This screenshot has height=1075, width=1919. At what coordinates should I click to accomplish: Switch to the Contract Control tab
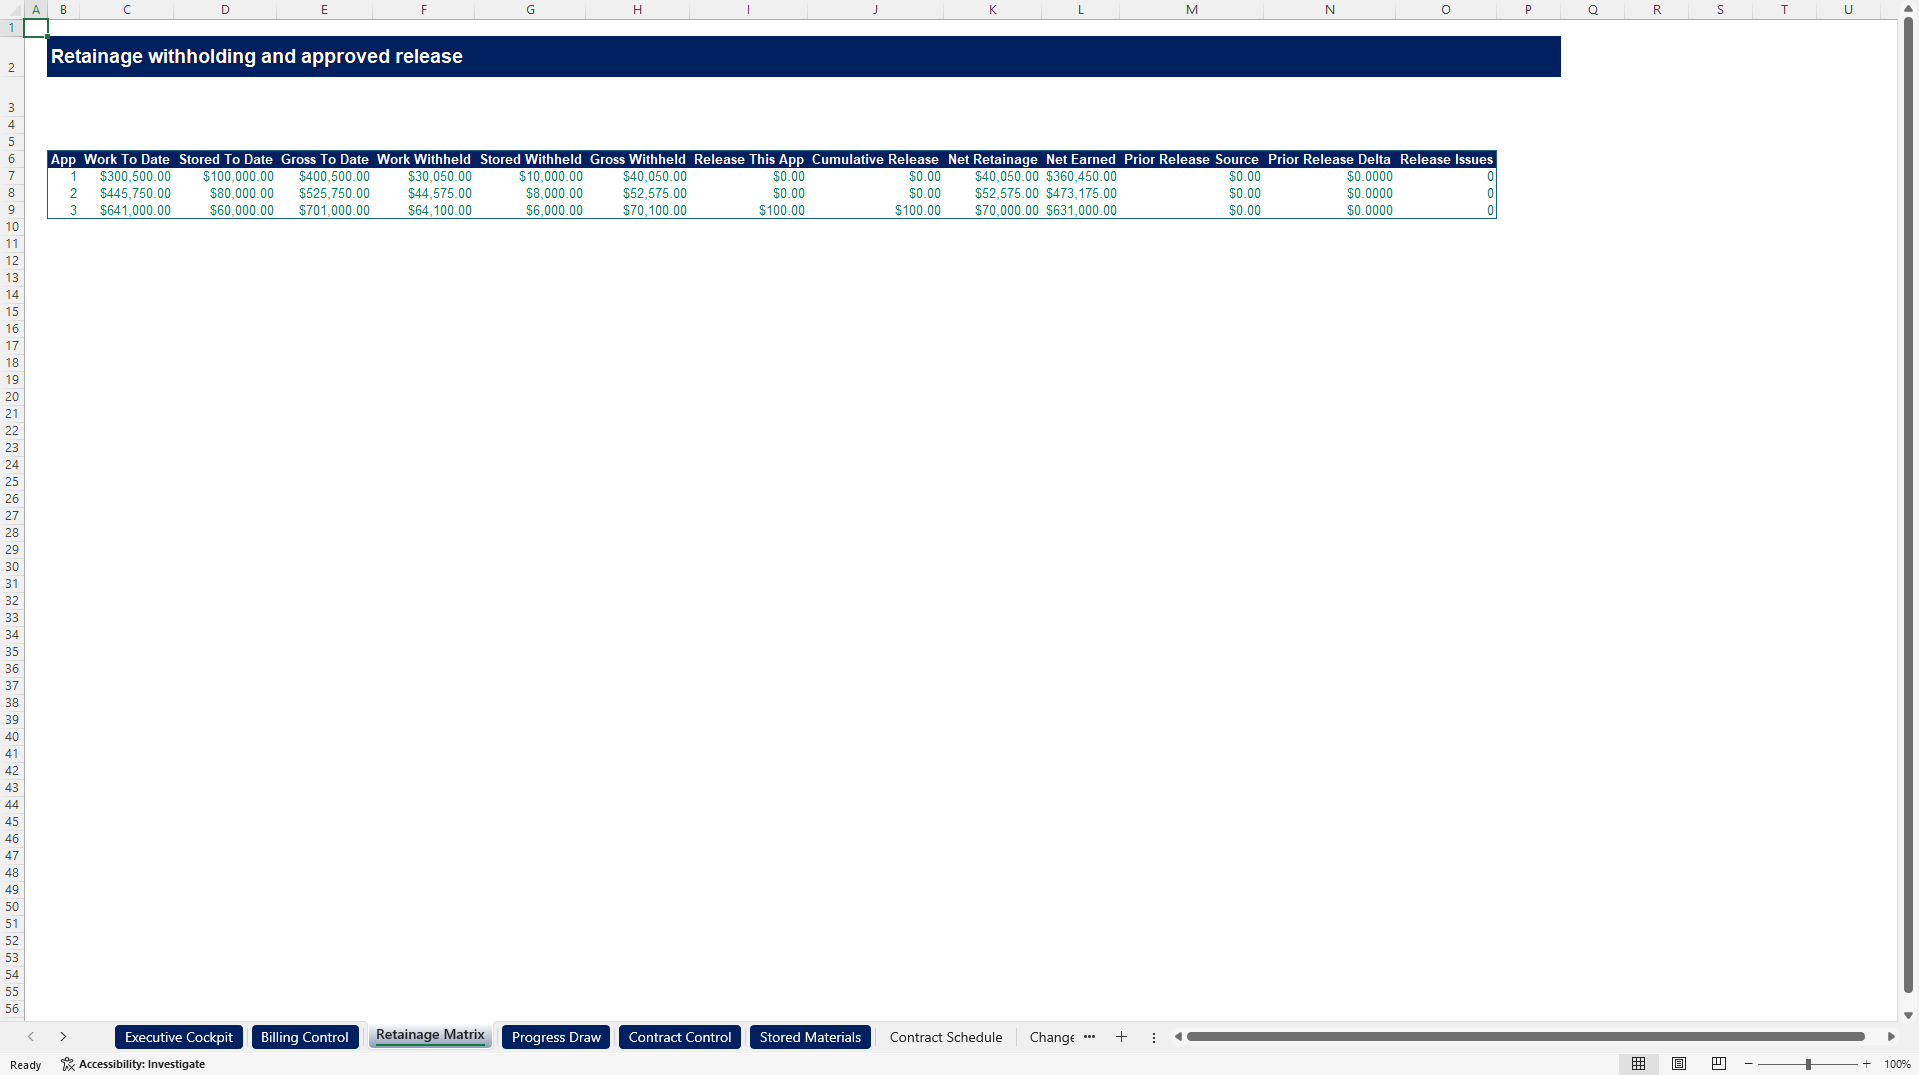tap(680, 1037)
